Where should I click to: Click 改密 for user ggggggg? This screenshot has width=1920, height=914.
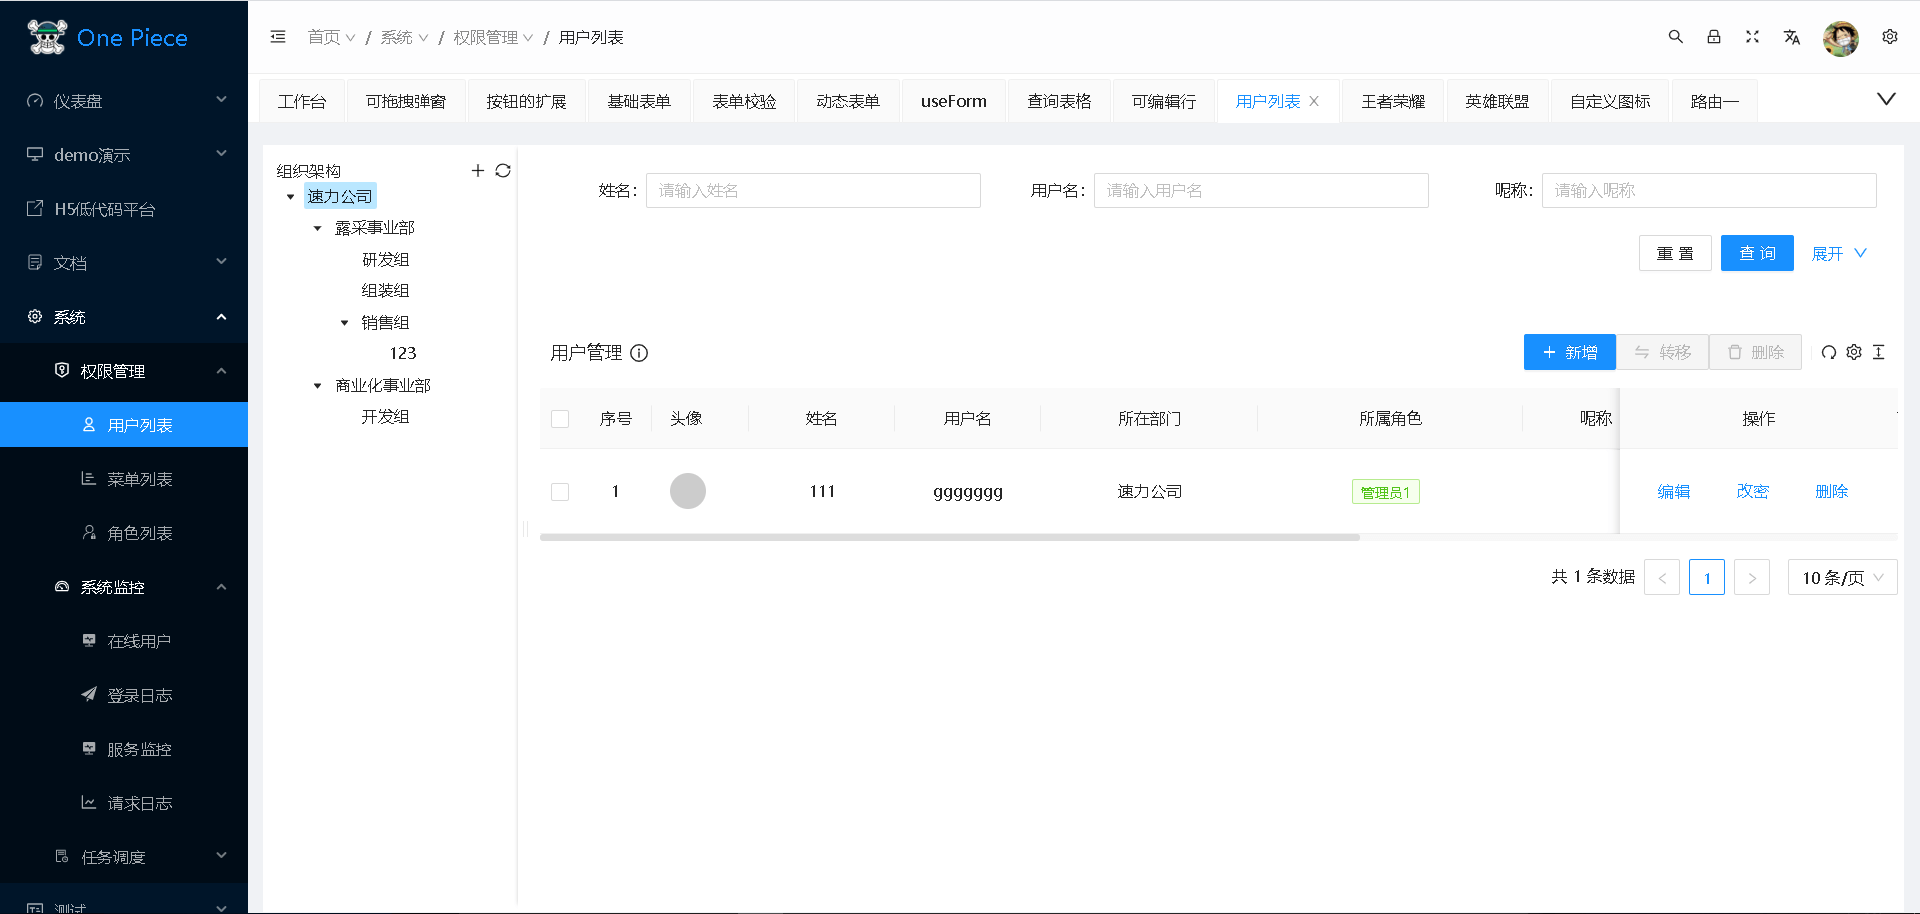point(1753,491)
